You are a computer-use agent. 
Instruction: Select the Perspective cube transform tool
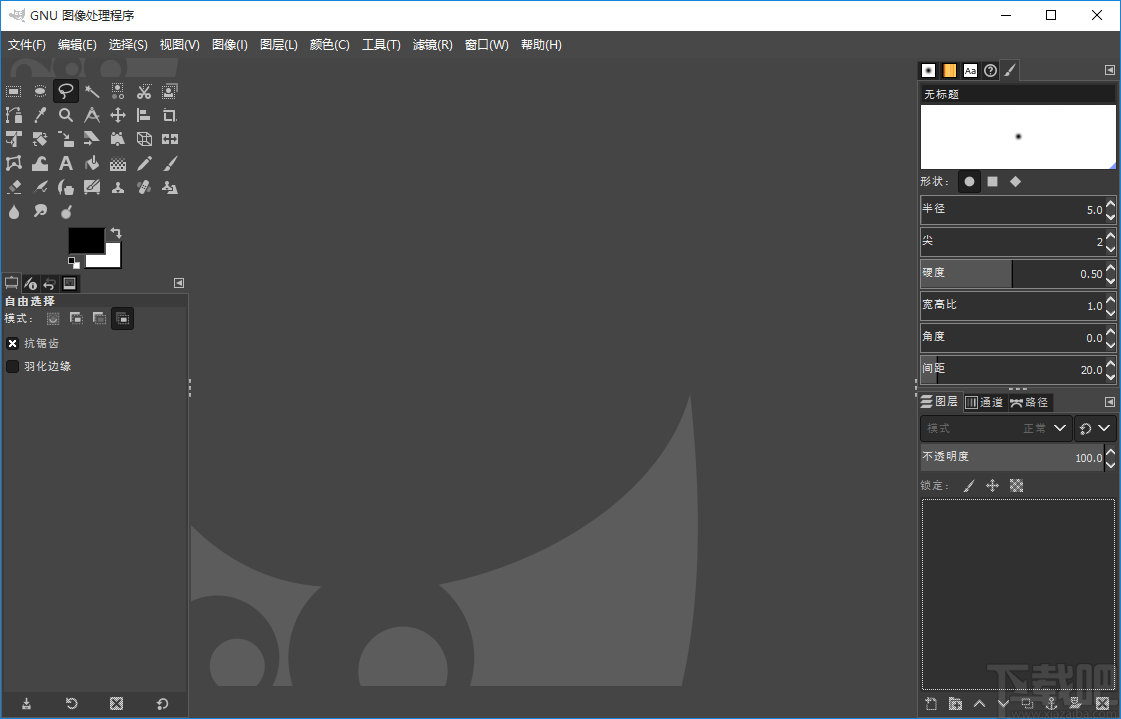tap(144, 139)
